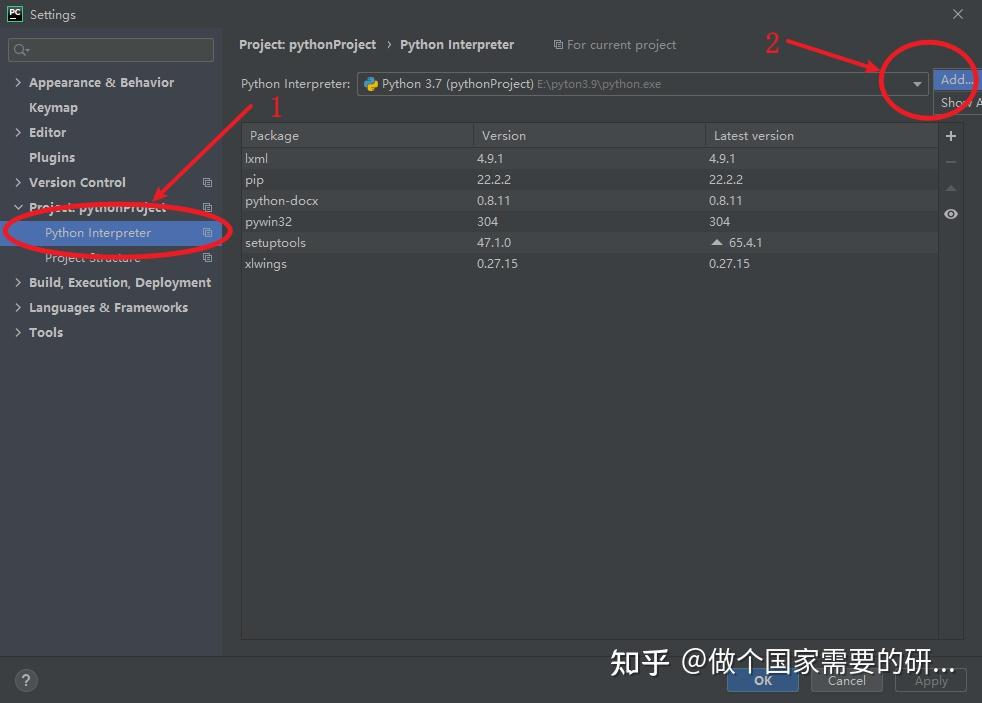Choose Add... from the interpreter menu
The height and width of the screenshot is (703, 982).
point(957,80)
